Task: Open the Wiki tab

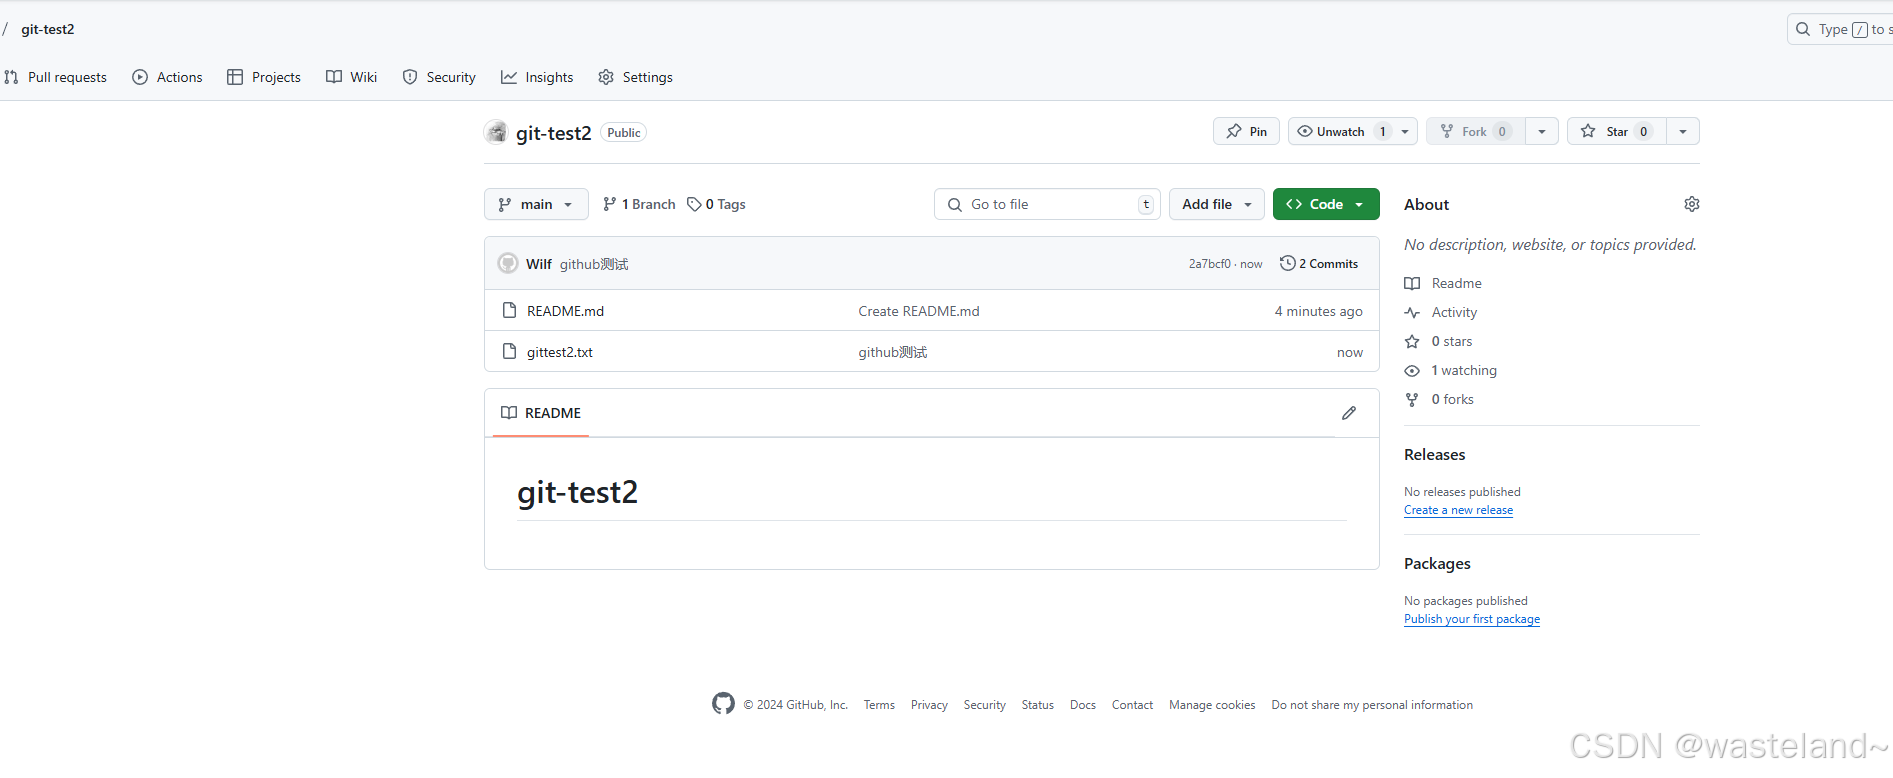Action: [x=351, y=77]
